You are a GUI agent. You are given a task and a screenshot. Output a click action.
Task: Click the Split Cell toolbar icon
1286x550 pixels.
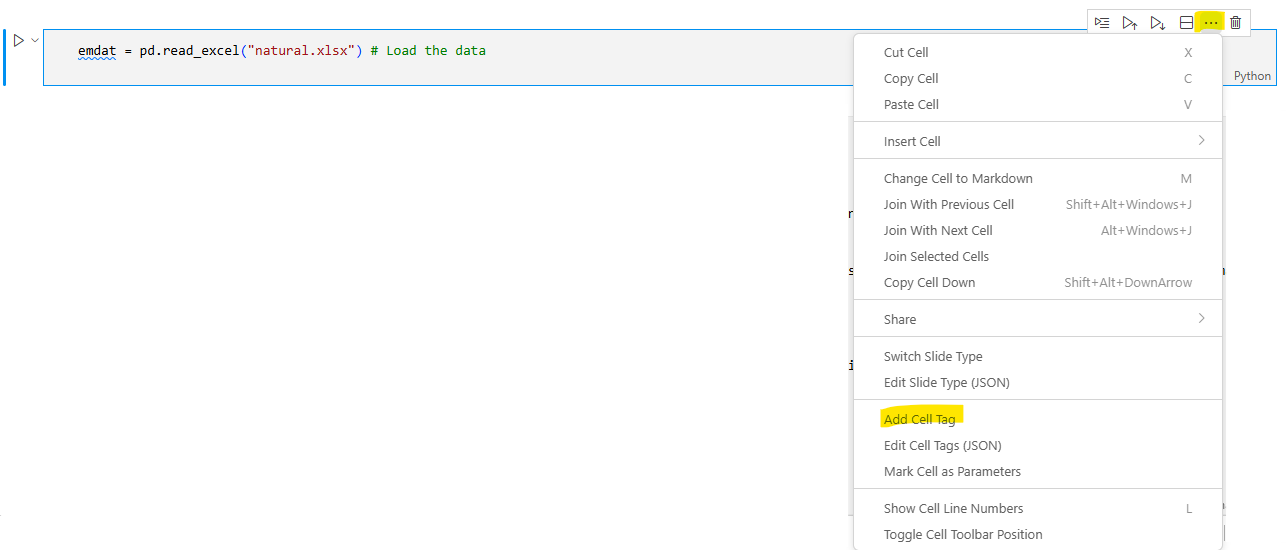[1186, 22]
